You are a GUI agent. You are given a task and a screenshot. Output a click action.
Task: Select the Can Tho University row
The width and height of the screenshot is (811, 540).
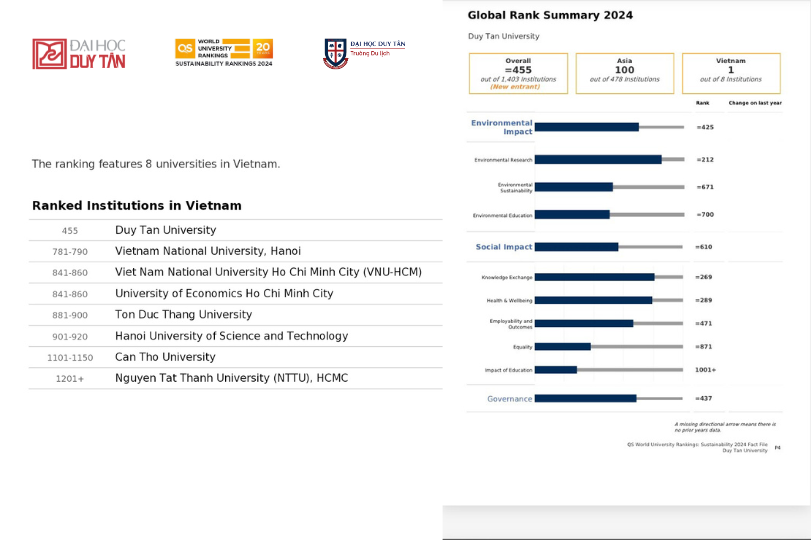165,357
